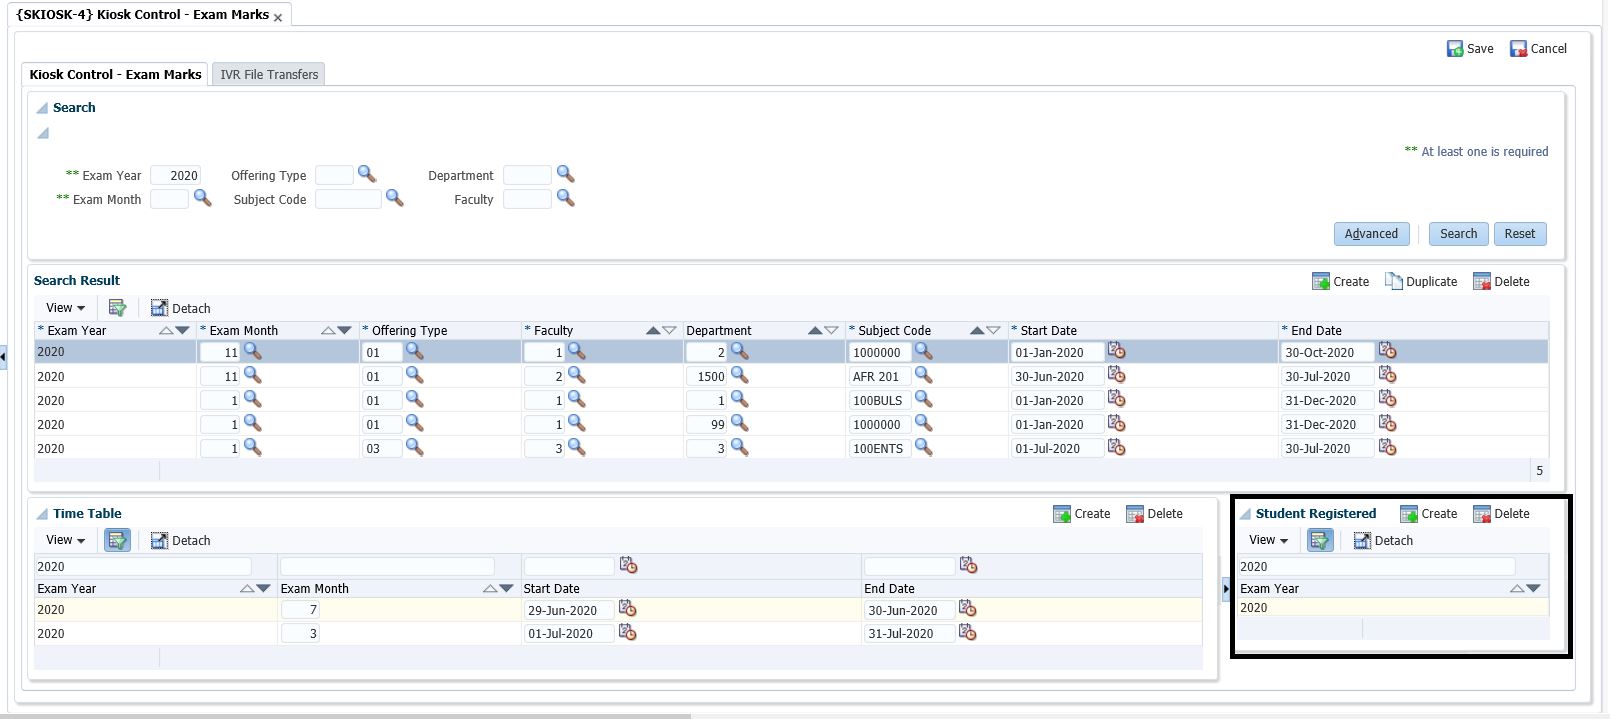Click the Exam Year search input field
Viewport: 1610px width, 719px height.
pyautogui.click(x=175, y=175)
